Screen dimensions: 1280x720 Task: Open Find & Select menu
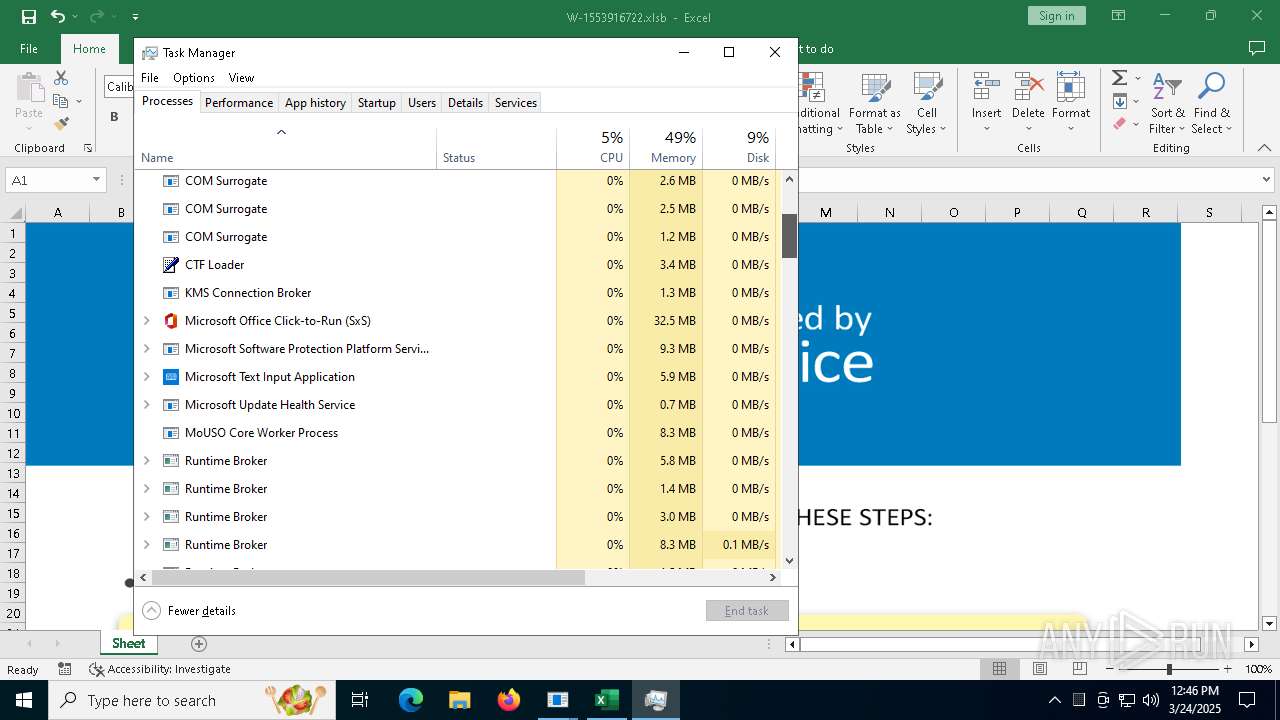pos(1212,104)
